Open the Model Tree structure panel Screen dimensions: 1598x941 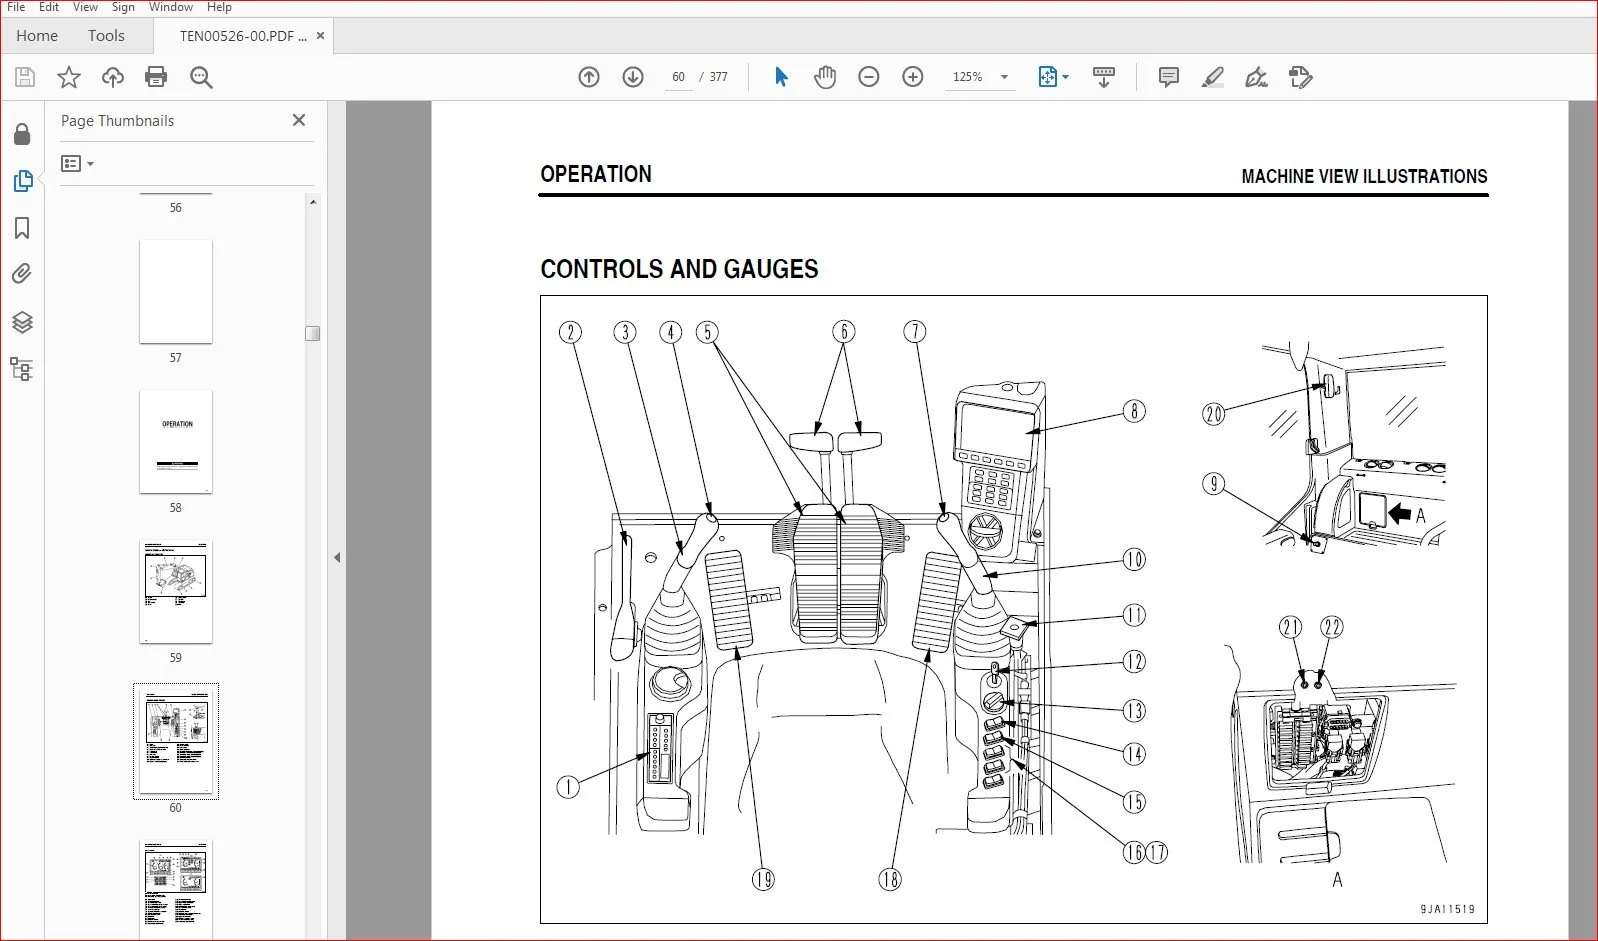[22, 369]
